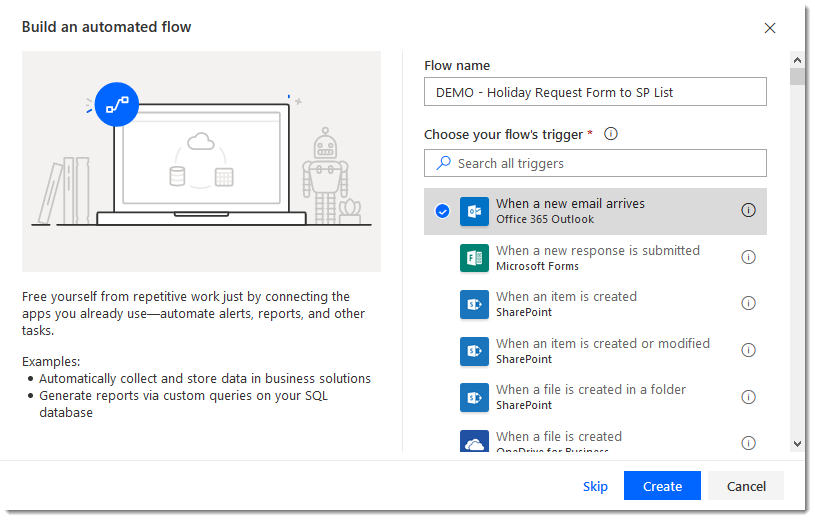The width and height of the screenshot is (815, 520).
Task: Click the scrollbar down arrow
Action: coord(797,444)
